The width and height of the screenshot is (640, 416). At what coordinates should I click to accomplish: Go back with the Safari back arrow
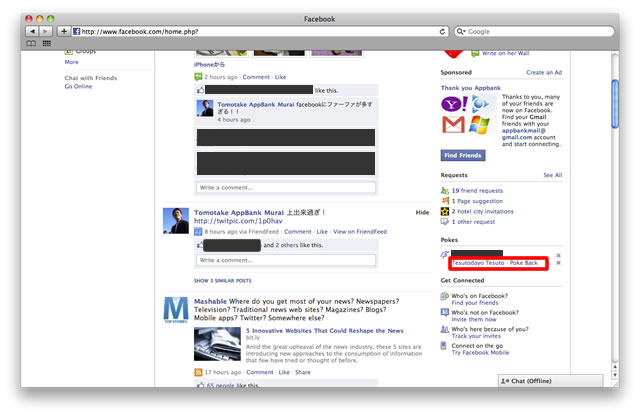point(32,31)
